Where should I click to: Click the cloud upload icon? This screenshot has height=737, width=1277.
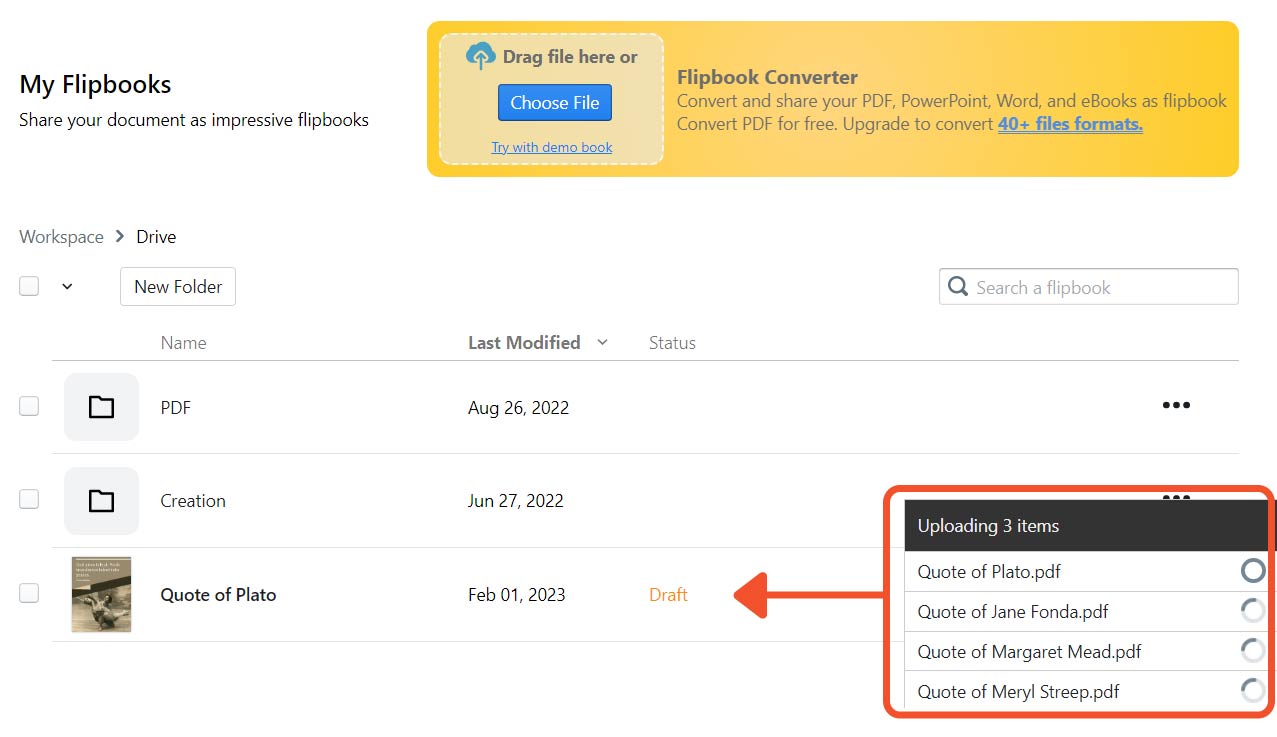481,56
